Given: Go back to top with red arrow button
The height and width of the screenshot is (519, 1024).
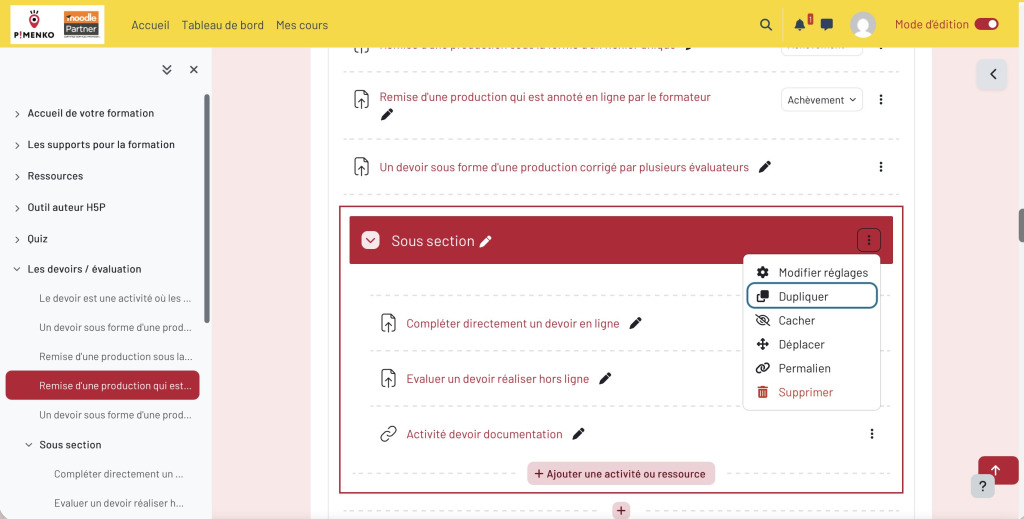Looking at the screenshot, I should [996, 469].
